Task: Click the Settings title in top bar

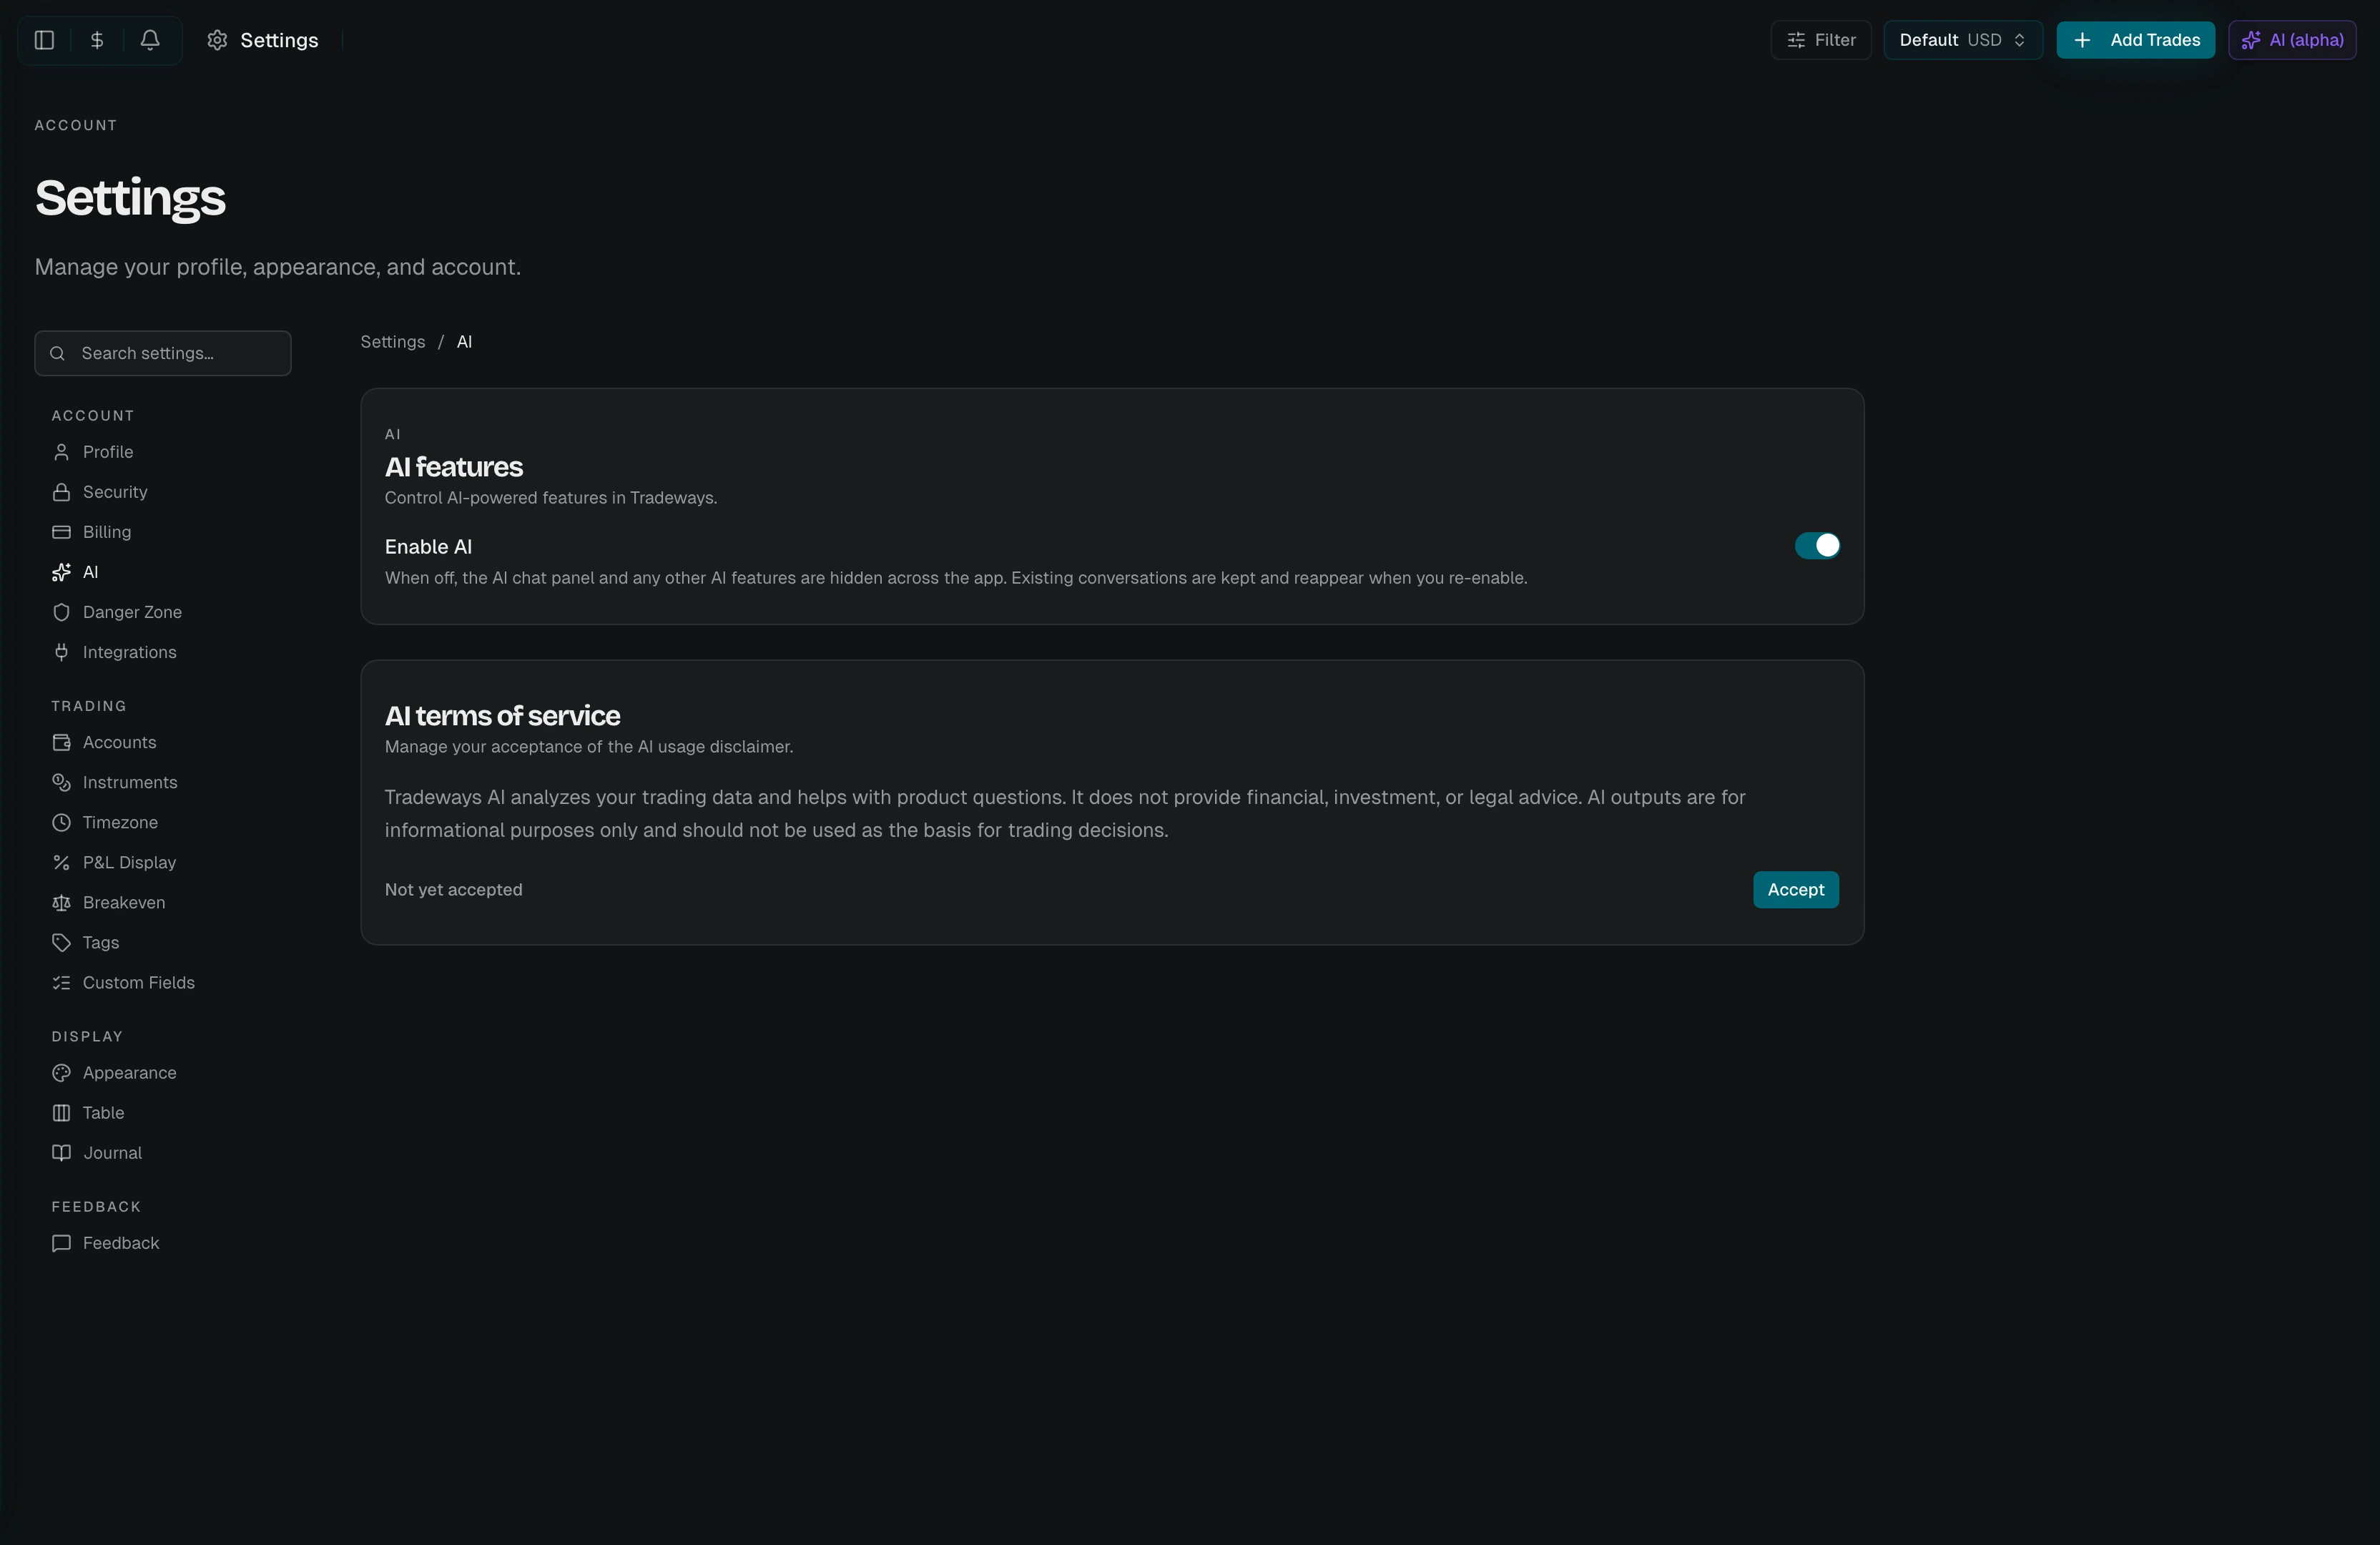Action: [x=279, y=40]
